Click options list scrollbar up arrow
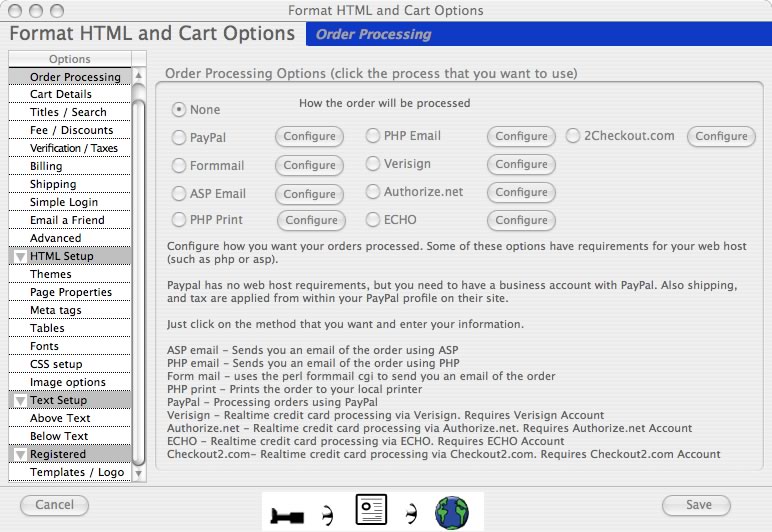 pyautogui.click(x=139, y=76)
